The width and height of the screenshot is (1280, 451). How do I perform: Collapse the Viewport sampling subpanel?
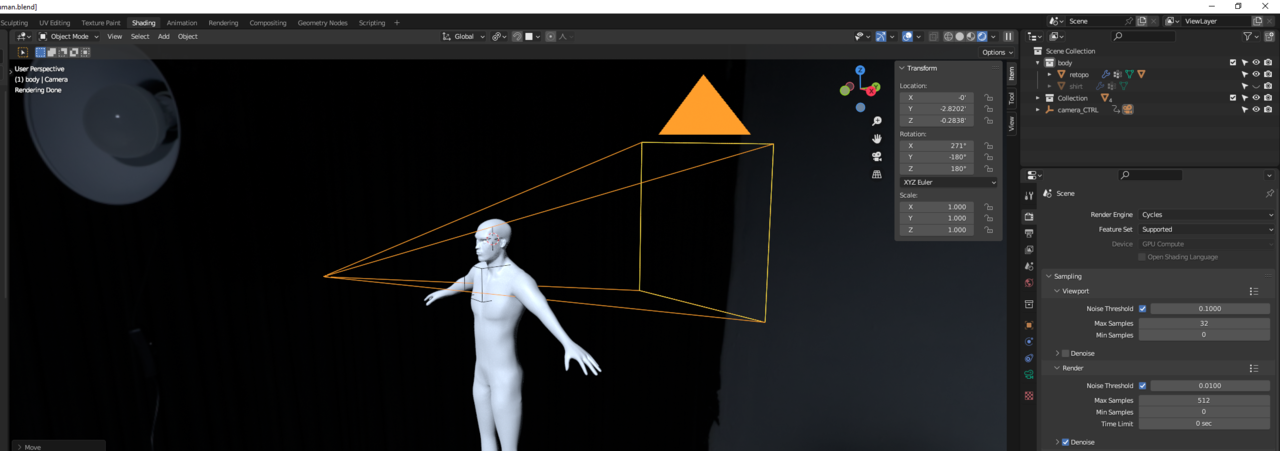(x=1058, y=291)
